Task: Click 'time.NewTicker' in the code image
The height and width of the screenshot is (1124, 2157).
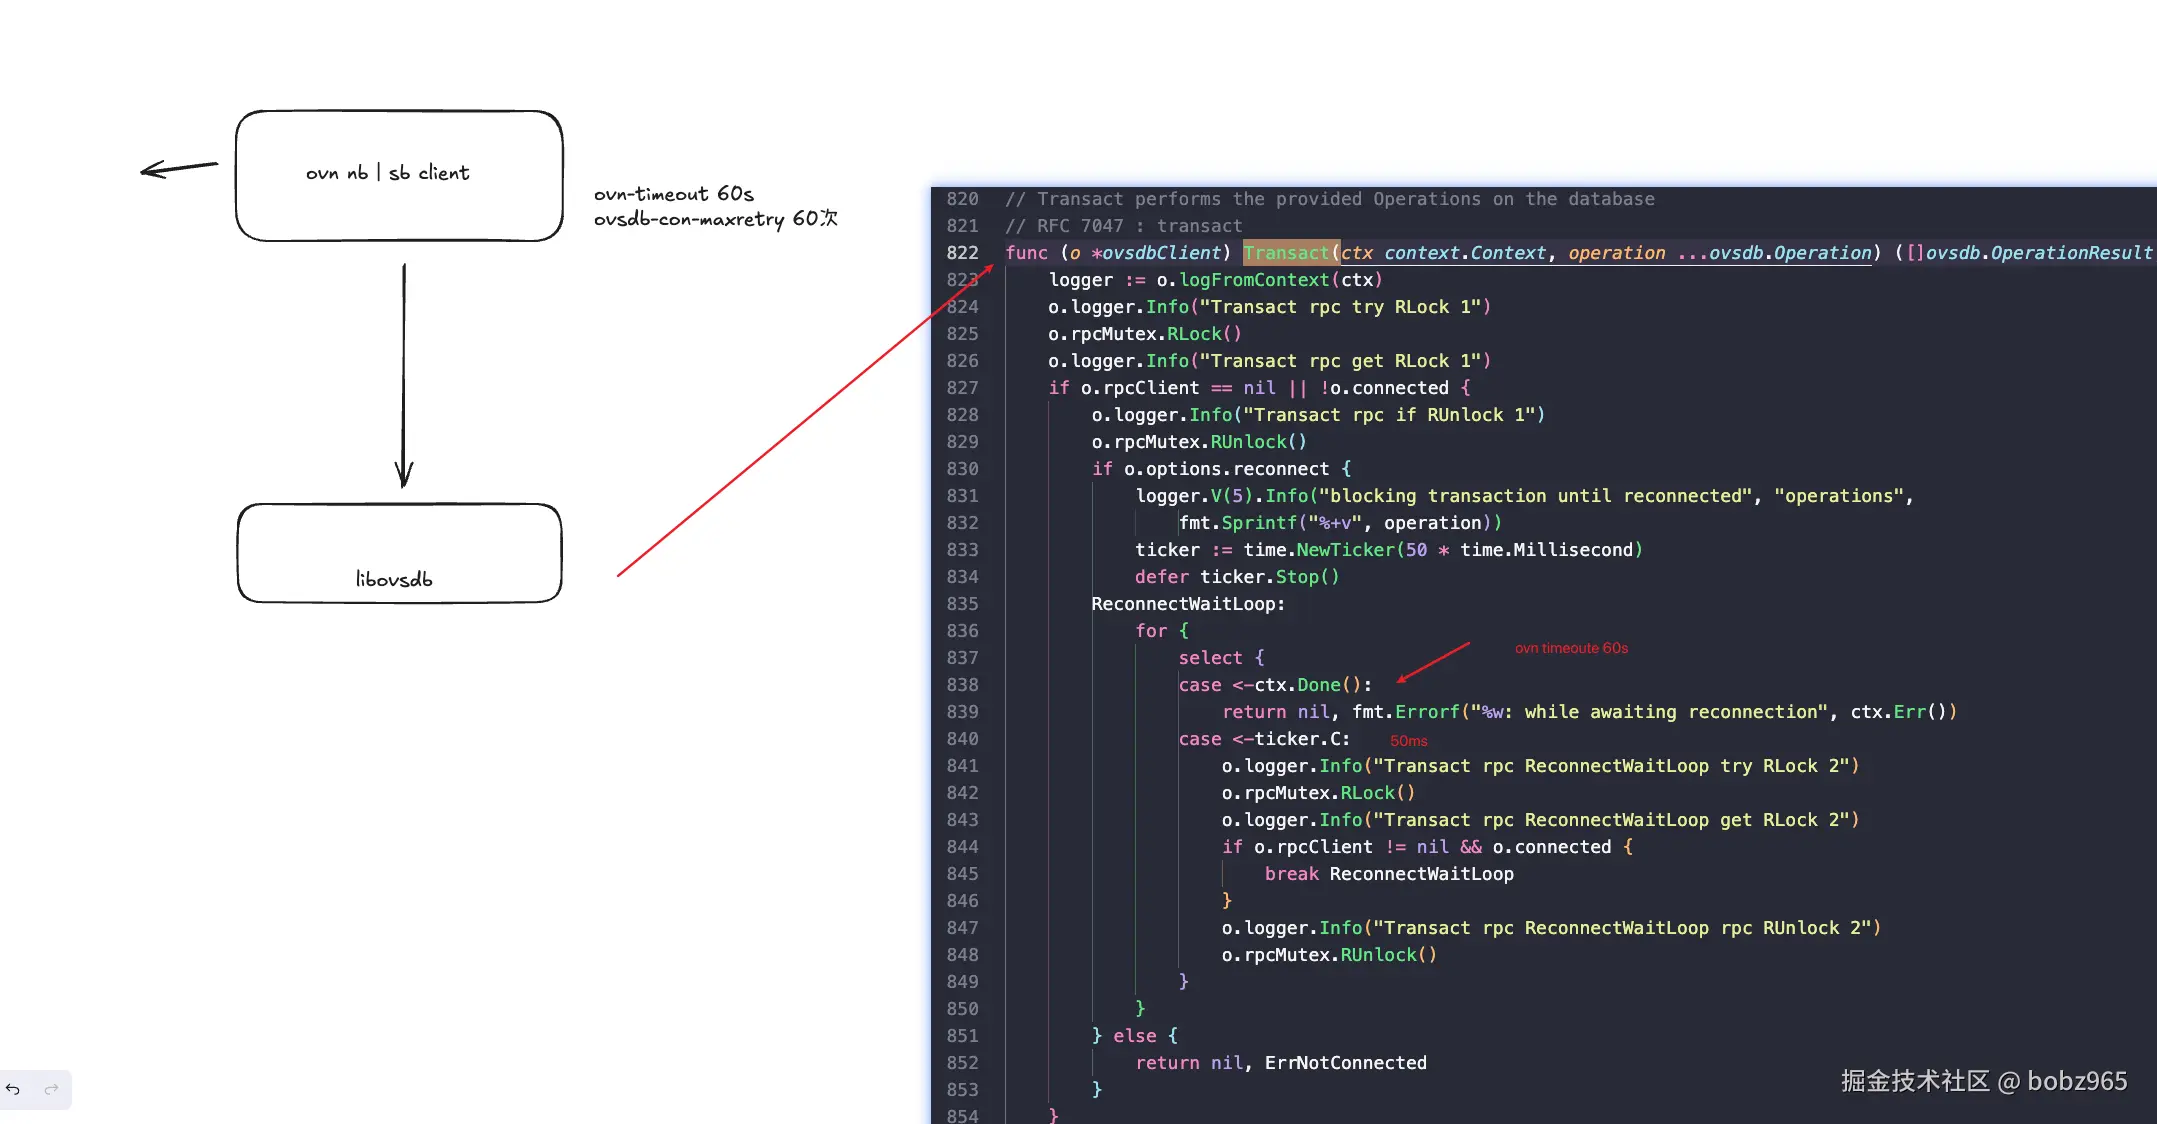Action: 1318,550
